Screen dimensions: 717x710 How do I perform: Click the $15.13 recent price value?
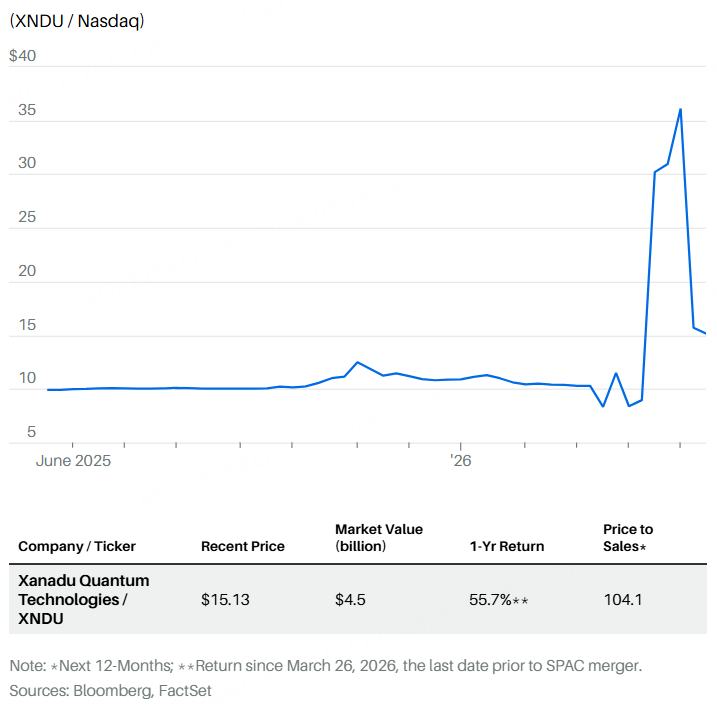[x=225, y=599]
